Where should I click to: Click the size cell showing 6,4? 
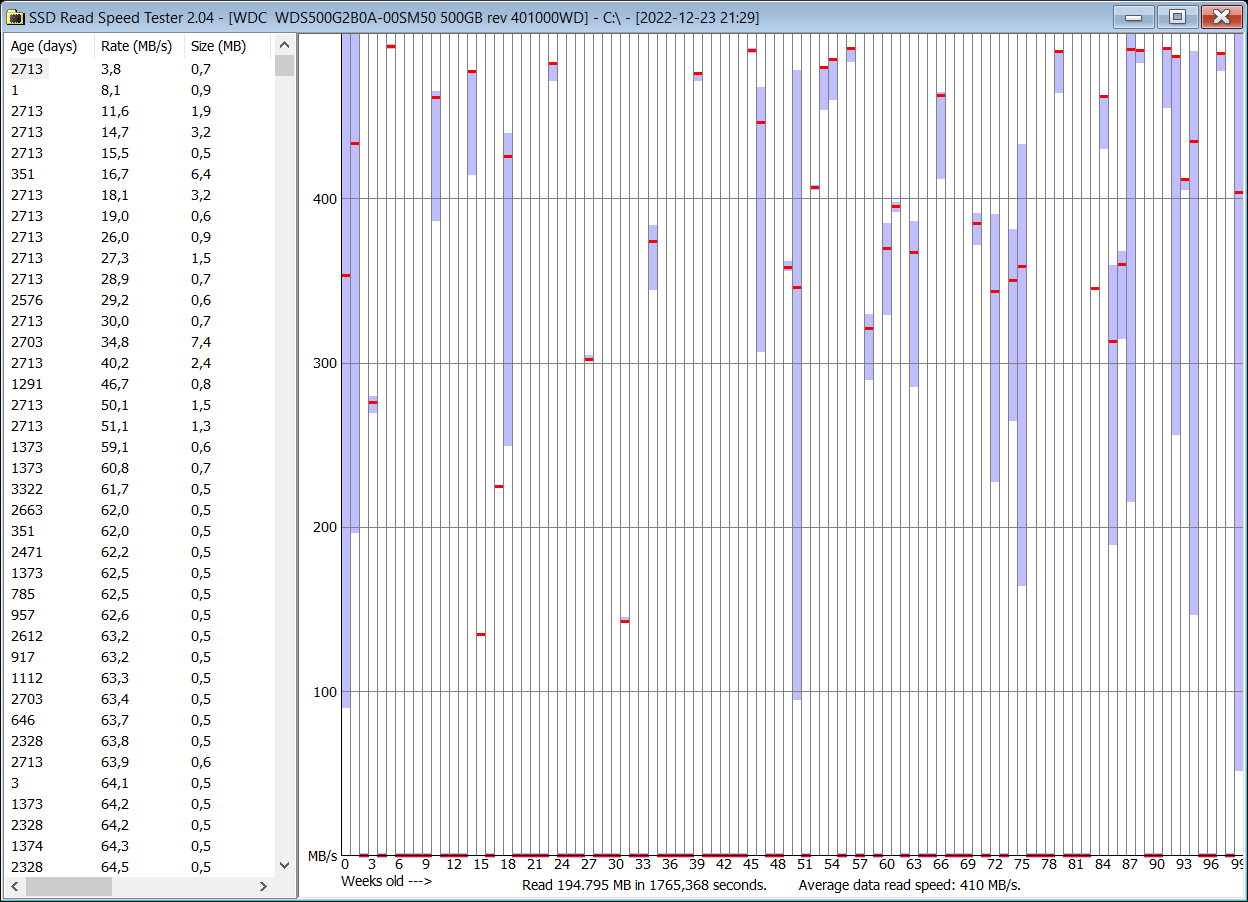point(201,173)
